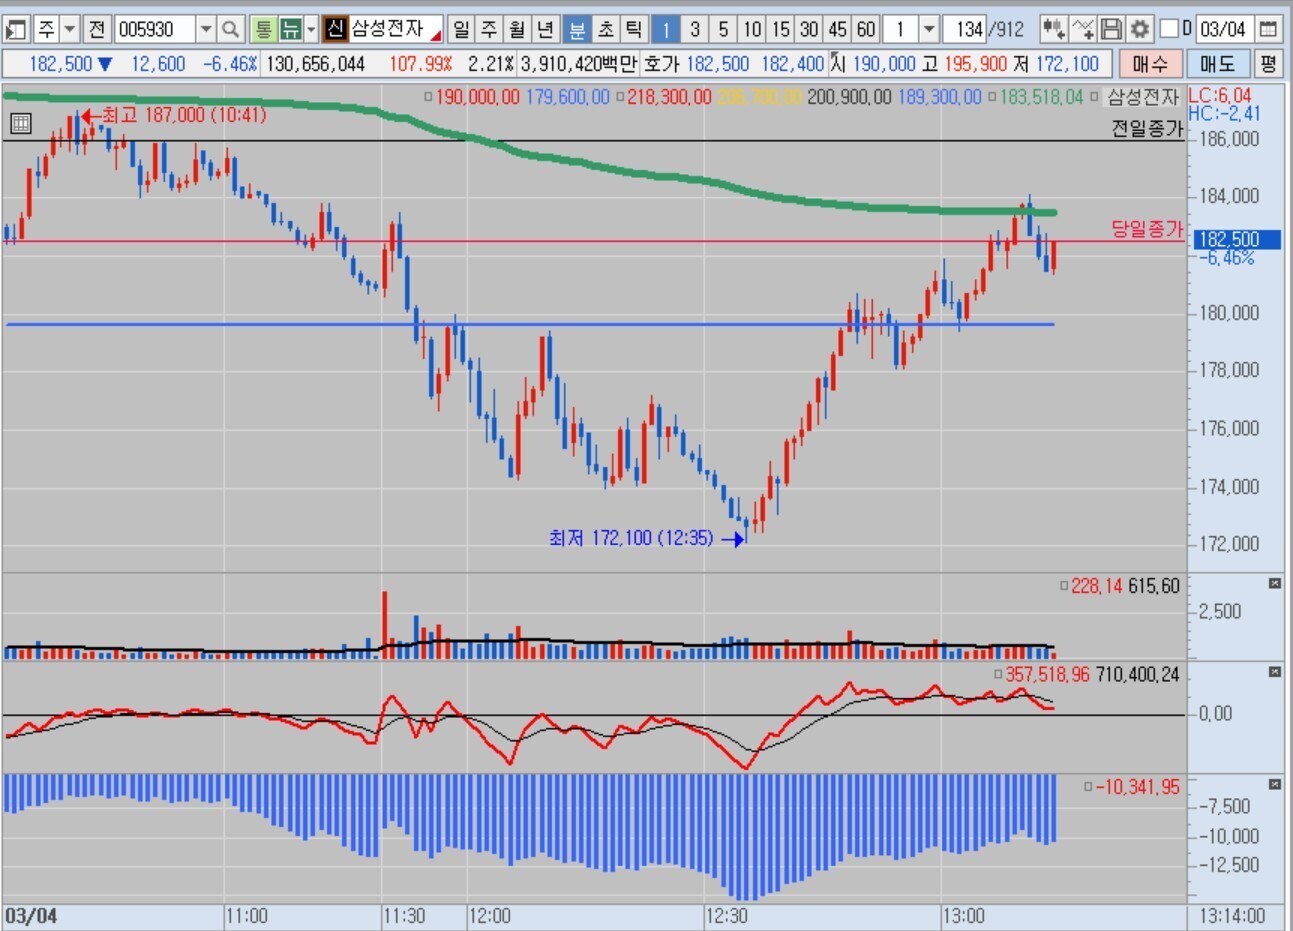Expand the stock code 005930 dropdown
1293x931 pixels.
point(206,29)
